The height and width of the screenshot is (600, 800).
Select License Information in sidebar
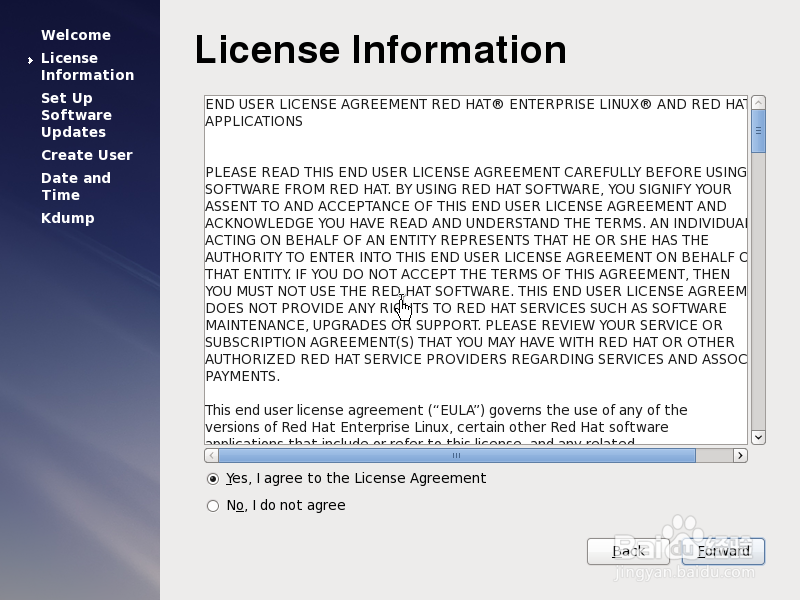point(87,66)
